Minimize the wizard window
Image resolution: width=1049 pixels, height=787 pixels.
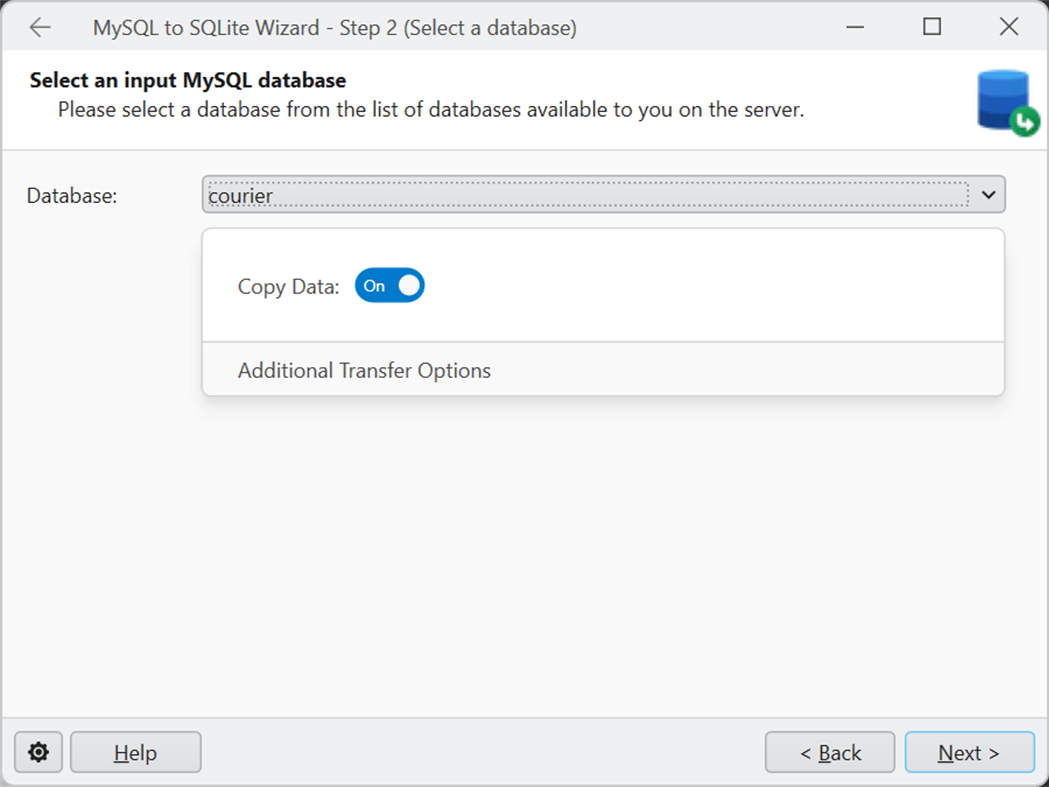pos(855,27)
